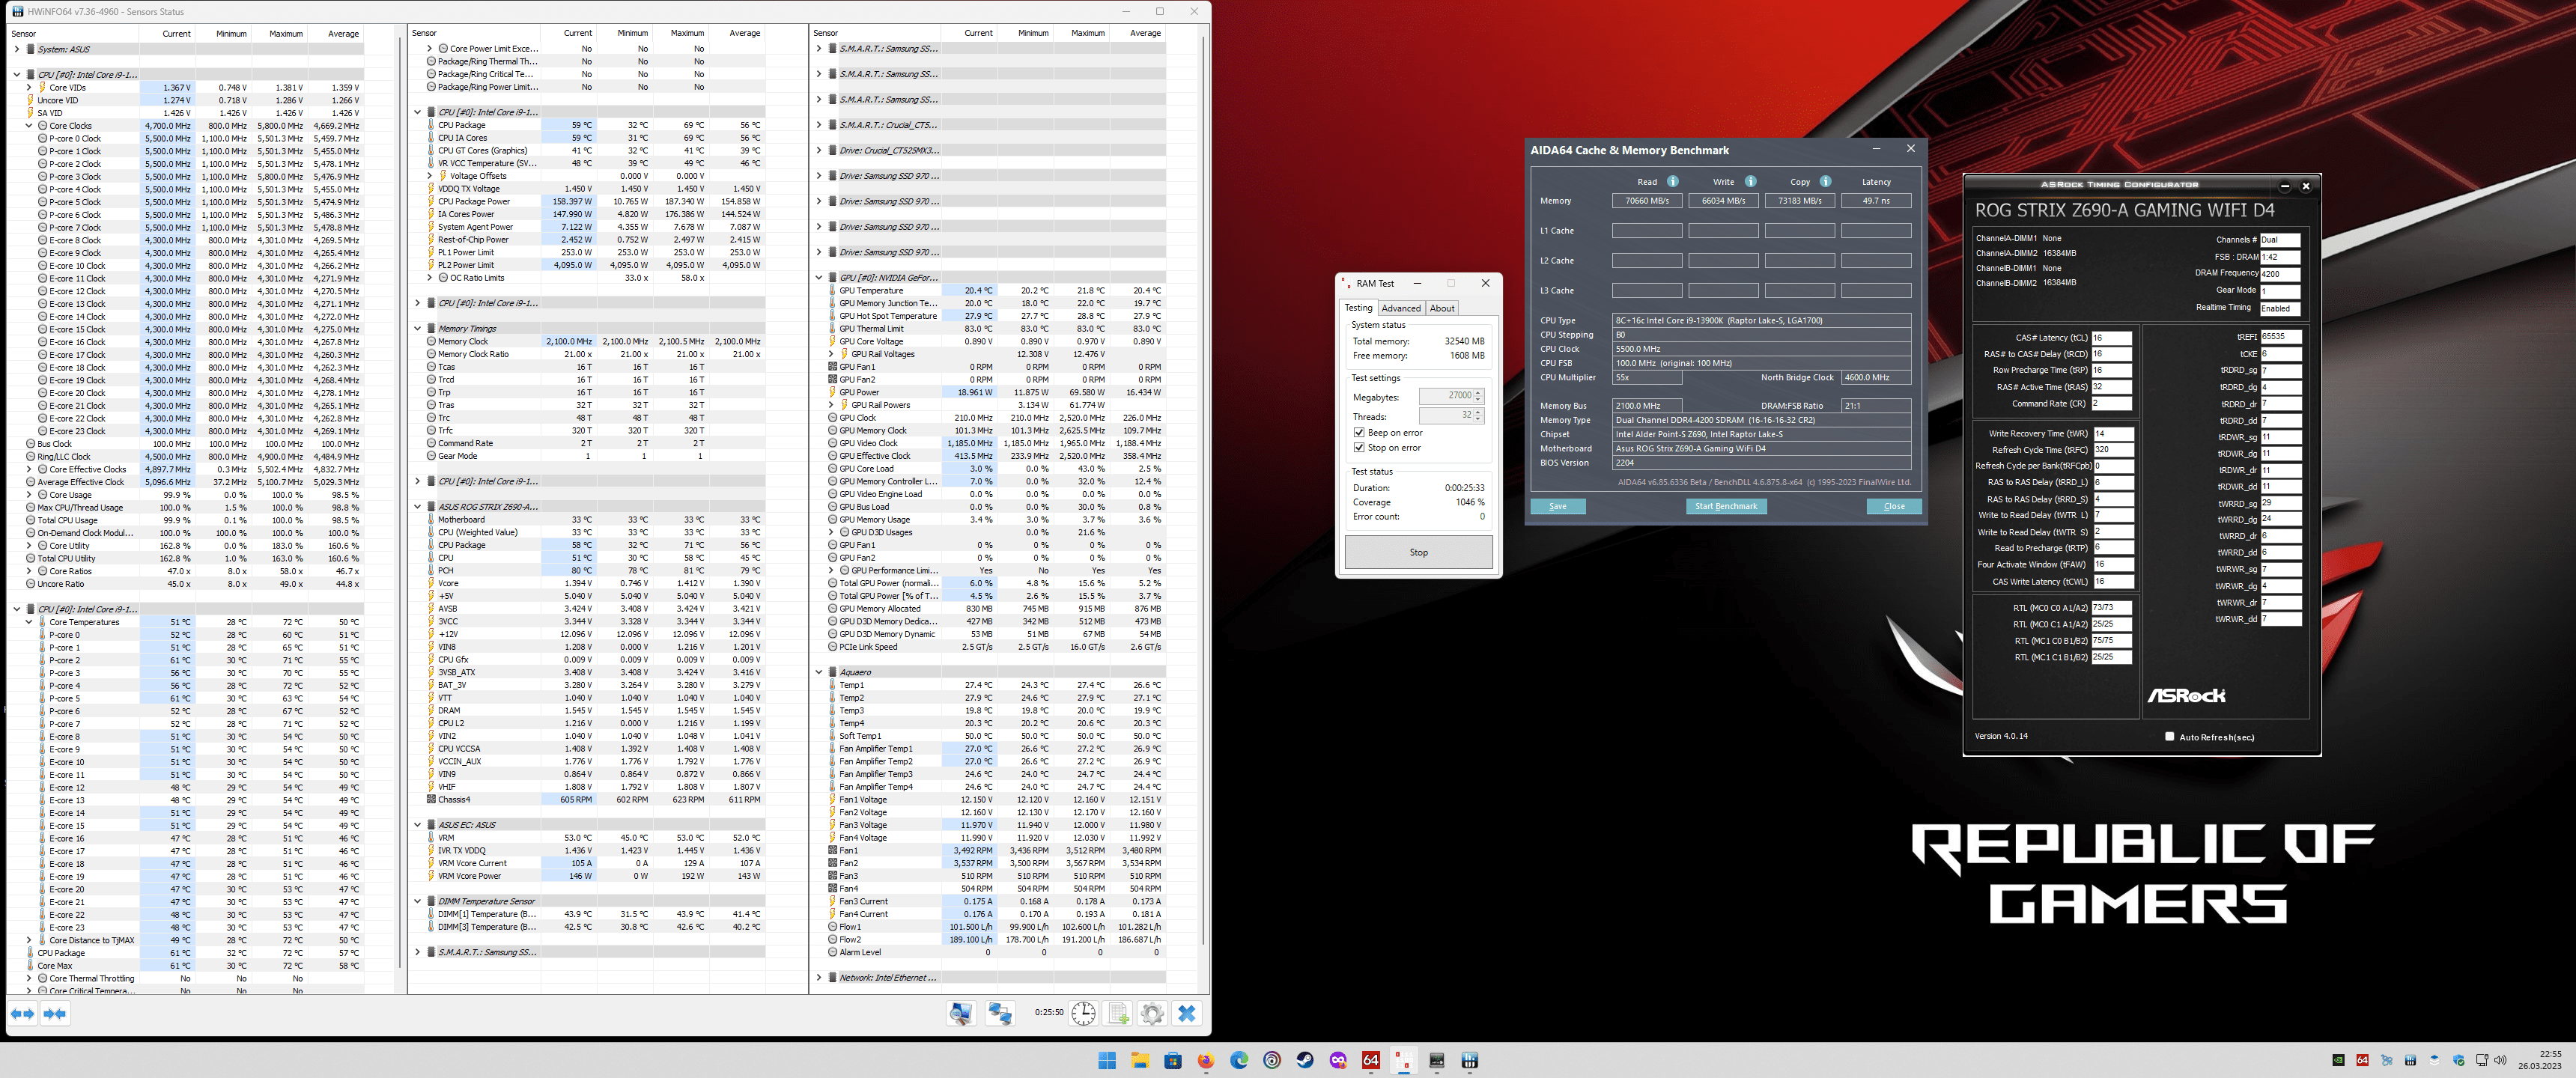This screenshot has width=2576, height=1078.
Task: Close sensors with blue X icon in HWiNFO
Action: pos(1187,1013)
